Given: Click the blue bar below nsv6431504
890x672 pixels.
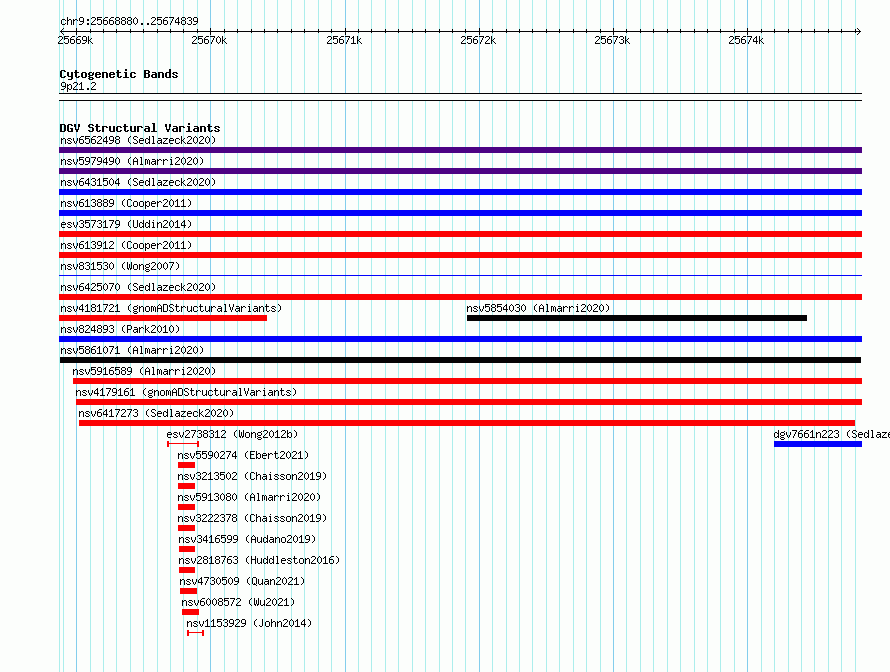Looking at the screenshot, I should [x=460, y=192].
